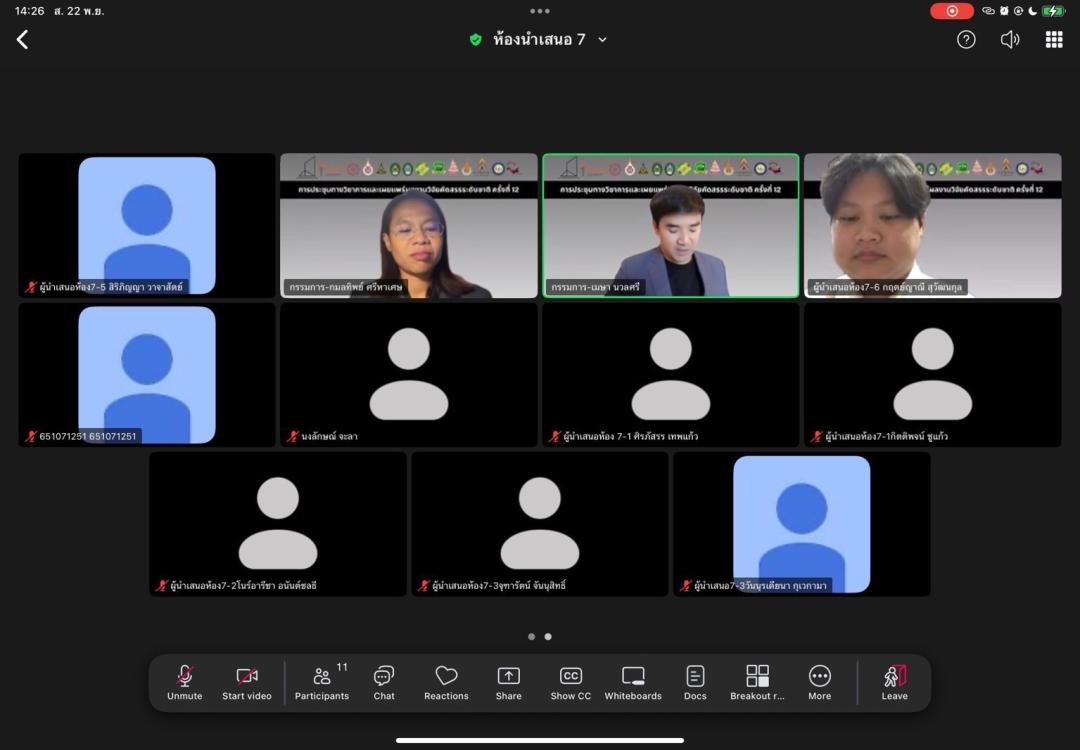Show CC closed captions
This screenshot has width=1080, height=750.
tap(570, 683)
